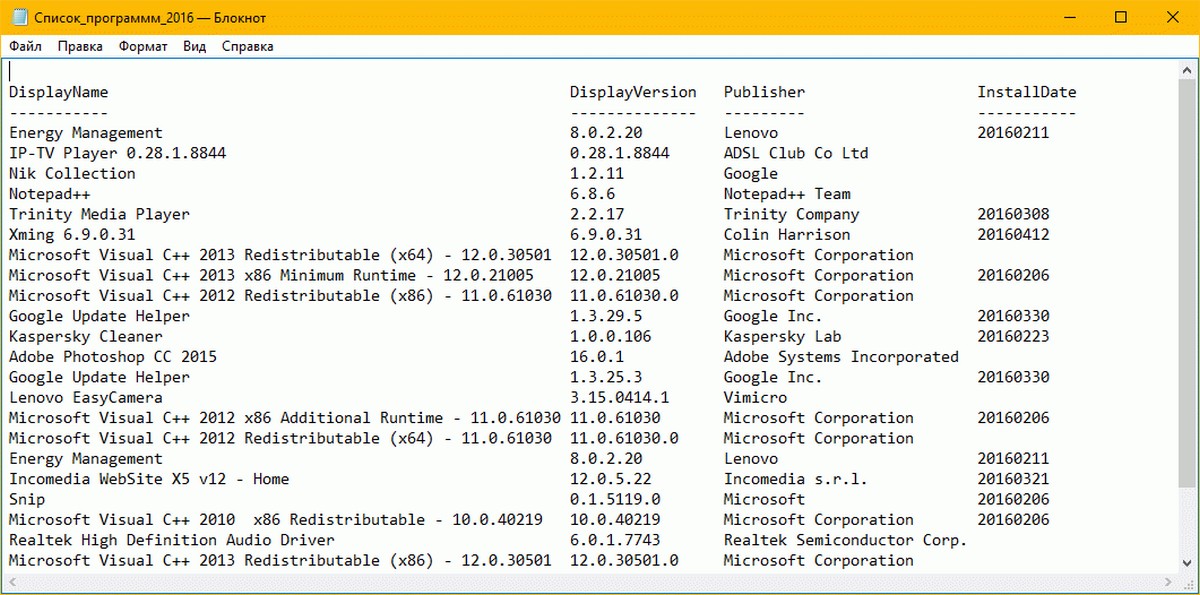Viewport: 1200px width, 595px height.
Task: Open the Справка menu
Action: 247,46
